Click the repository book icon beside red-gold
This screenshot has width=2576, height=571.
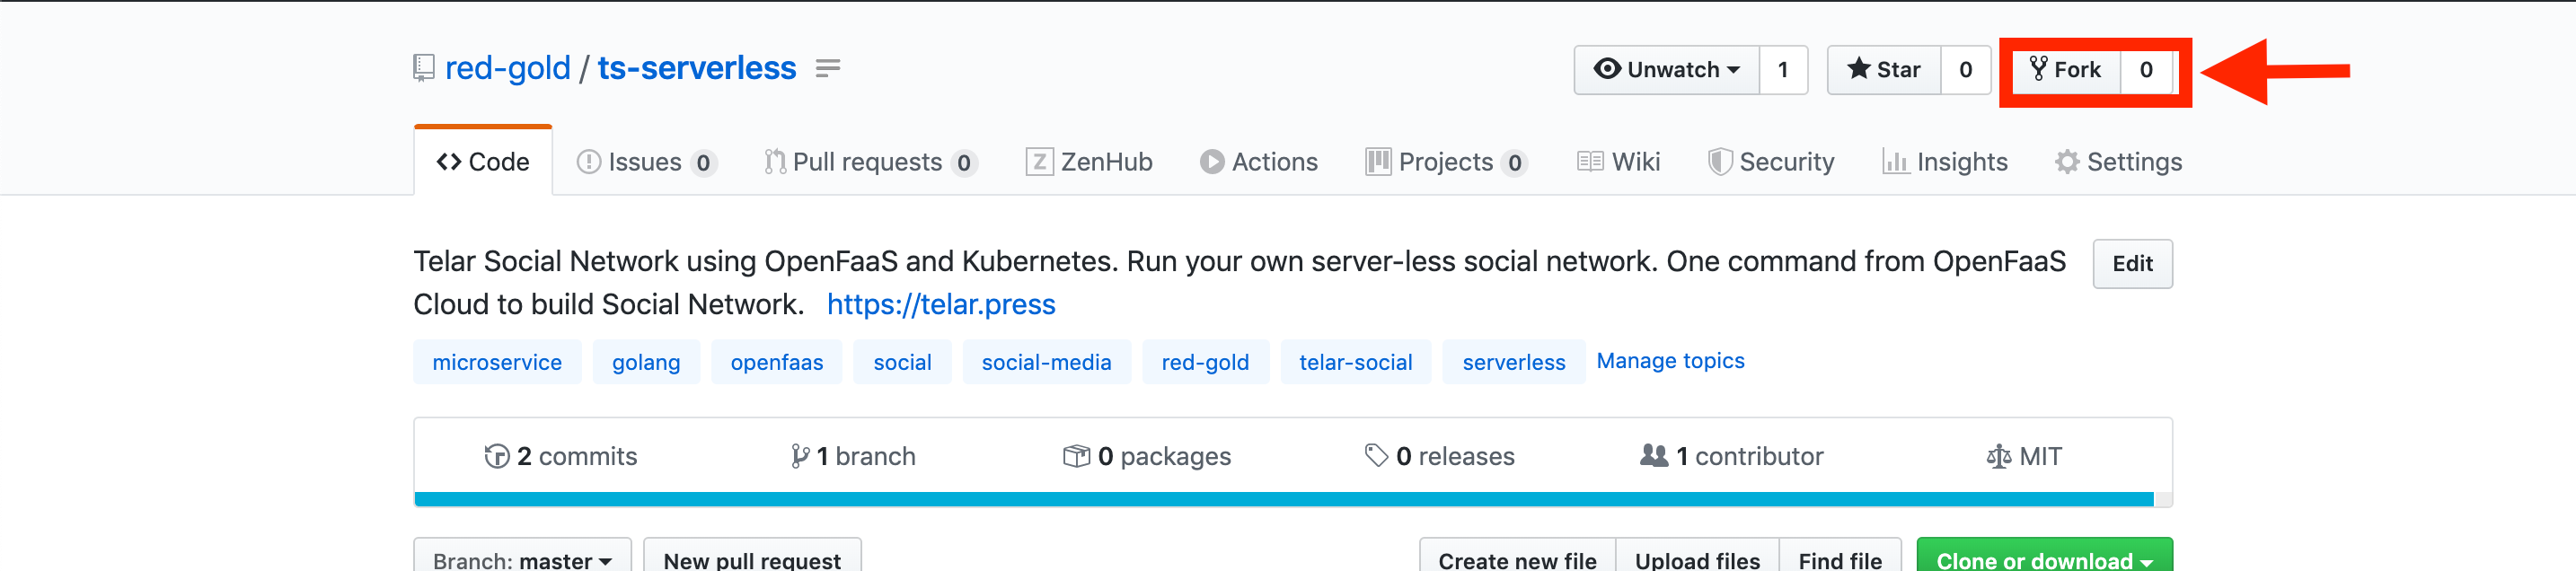[x=423, y=68]
